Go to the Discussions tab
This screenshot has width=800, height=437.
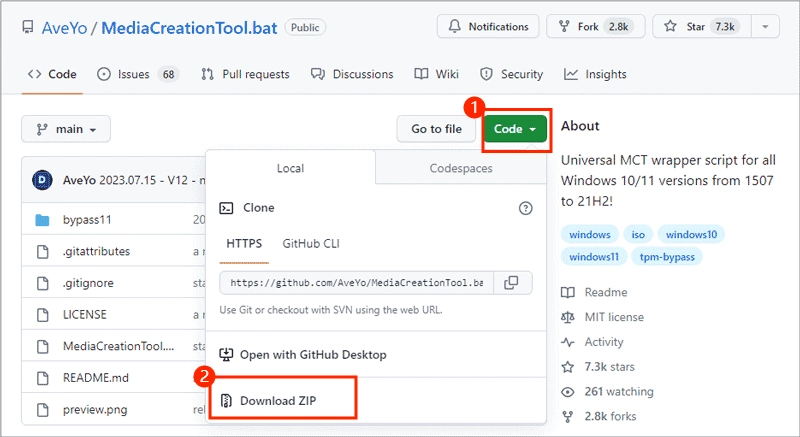coord(352,74)
